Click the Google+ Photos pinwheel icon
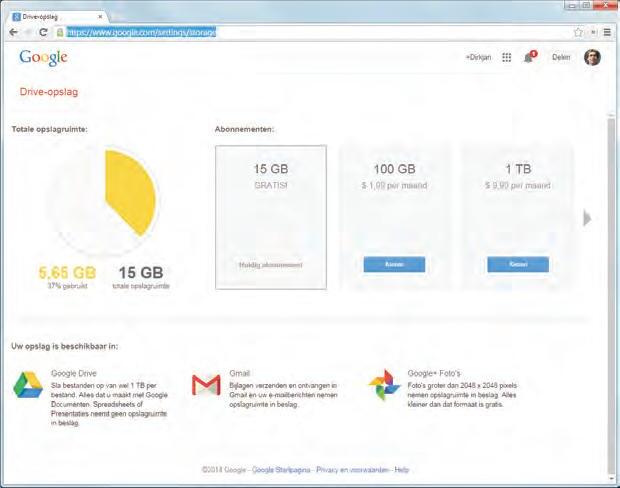 point(384,384)
